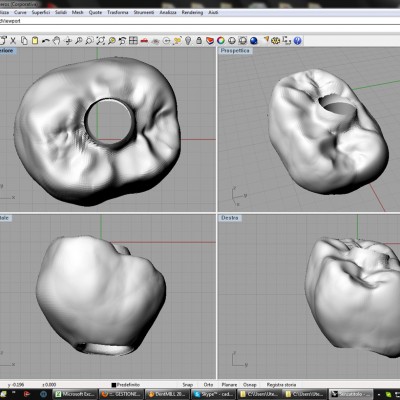Click the Cut scissors icon
The width and height of the screenshot is (400, 400).
[13, 41]
